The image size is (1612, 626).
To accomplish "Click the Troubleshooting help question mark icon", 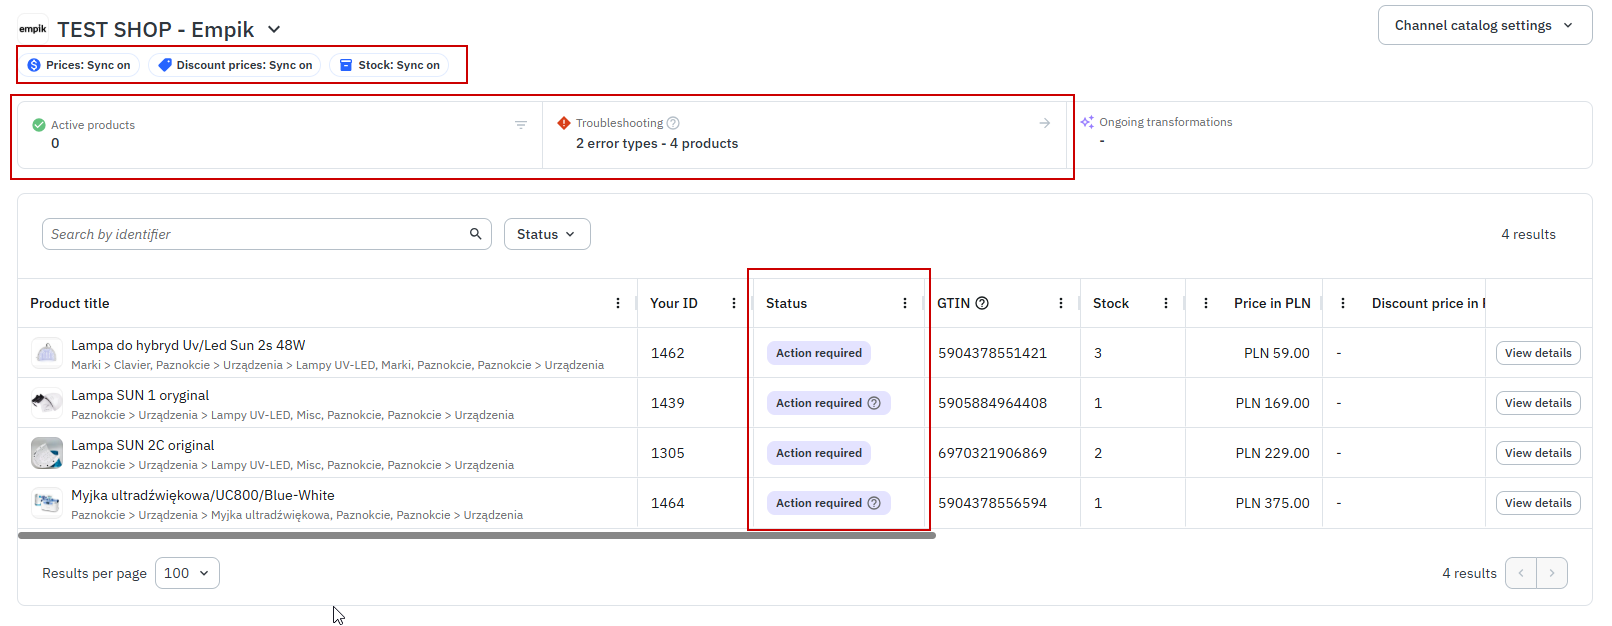I will tap(673, 123).
